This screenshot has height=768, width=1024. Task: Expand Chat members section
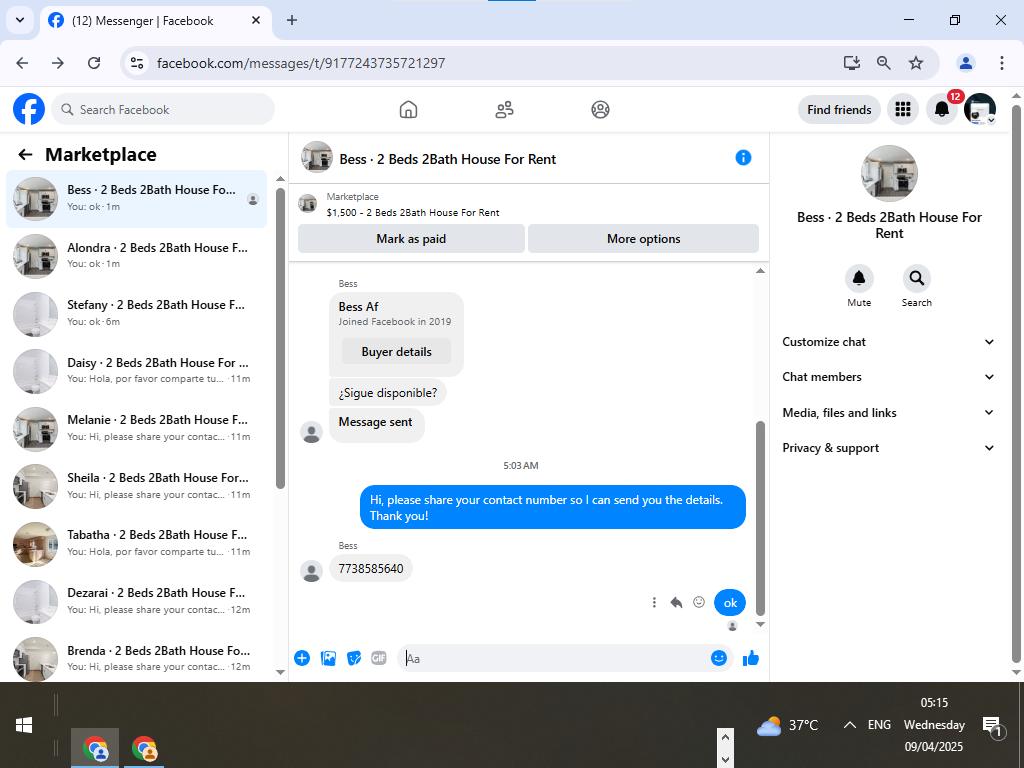(888, 377)
